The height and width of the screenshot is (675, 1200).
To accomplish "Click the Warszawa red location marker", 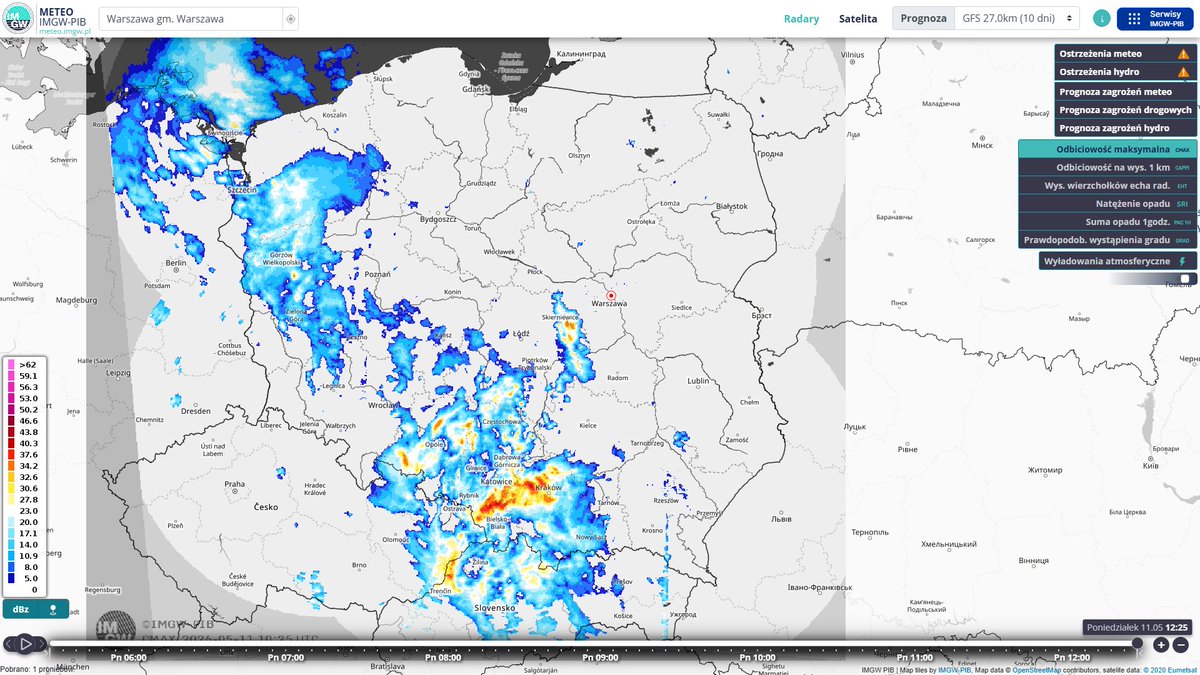I will (611, 295).
